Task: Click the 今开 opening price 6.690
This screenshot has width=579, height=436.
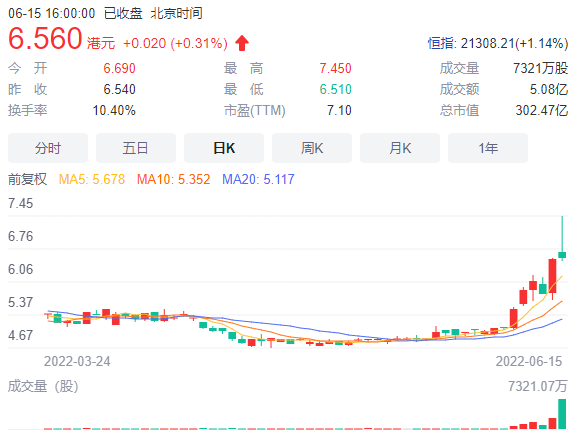Action: point(119,68)
